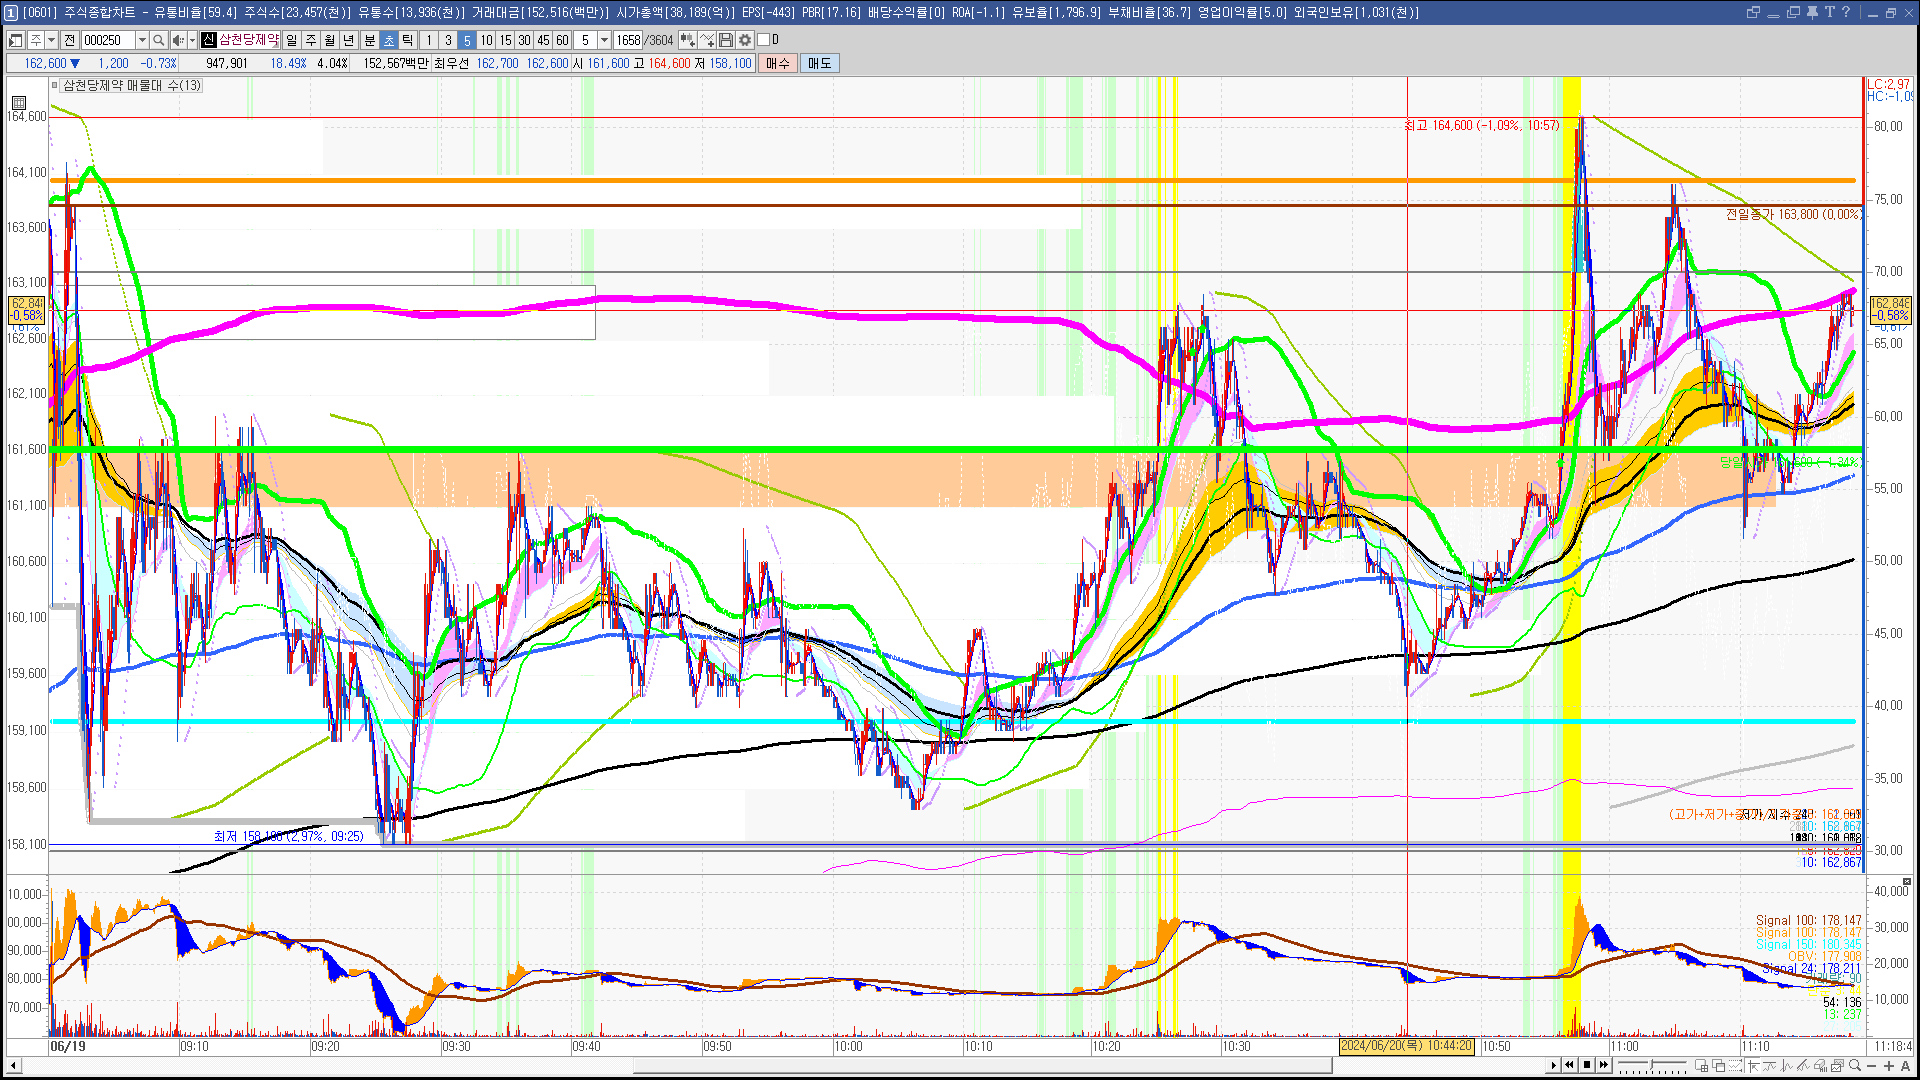Expand the interval value dropdown arrow
The image size is (1920, 1080).
pyautogui.click(x=604, y=40)
